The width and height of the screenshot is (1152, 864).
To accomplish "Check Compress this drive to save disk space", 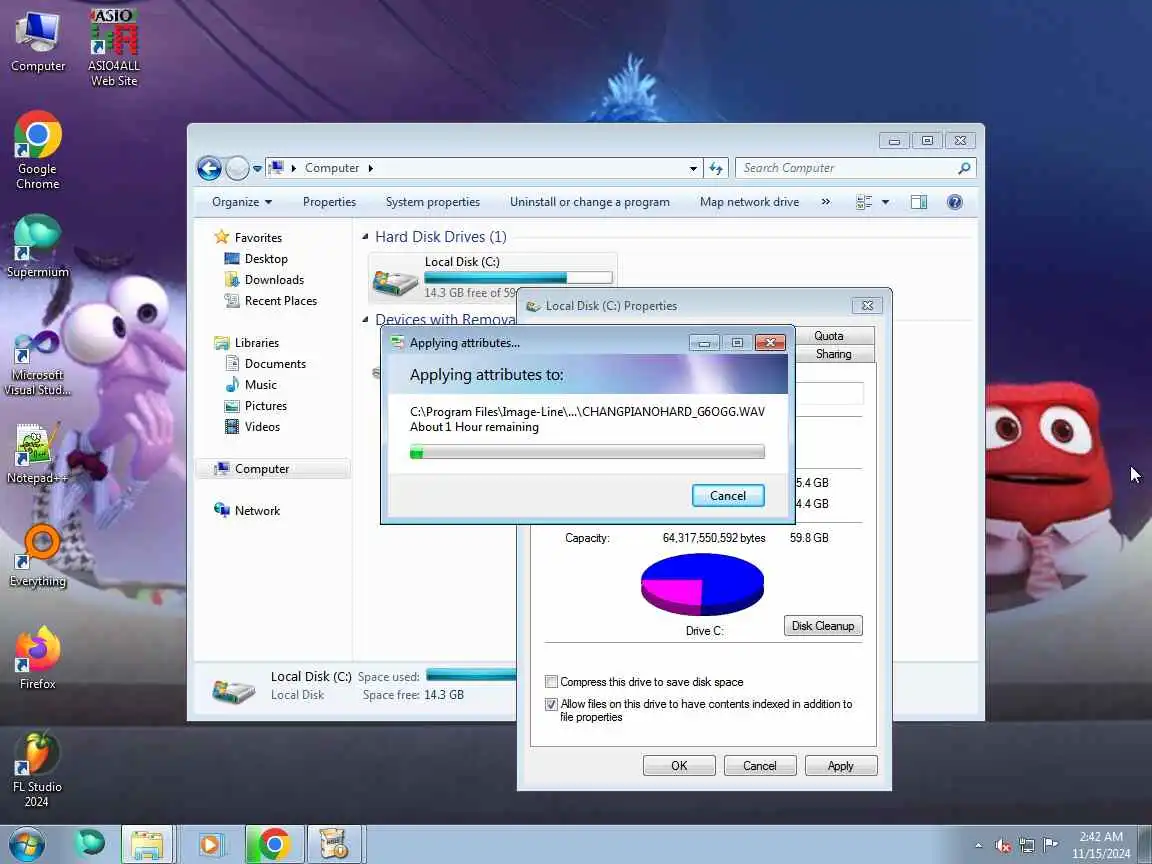I will tap(551, 682).
